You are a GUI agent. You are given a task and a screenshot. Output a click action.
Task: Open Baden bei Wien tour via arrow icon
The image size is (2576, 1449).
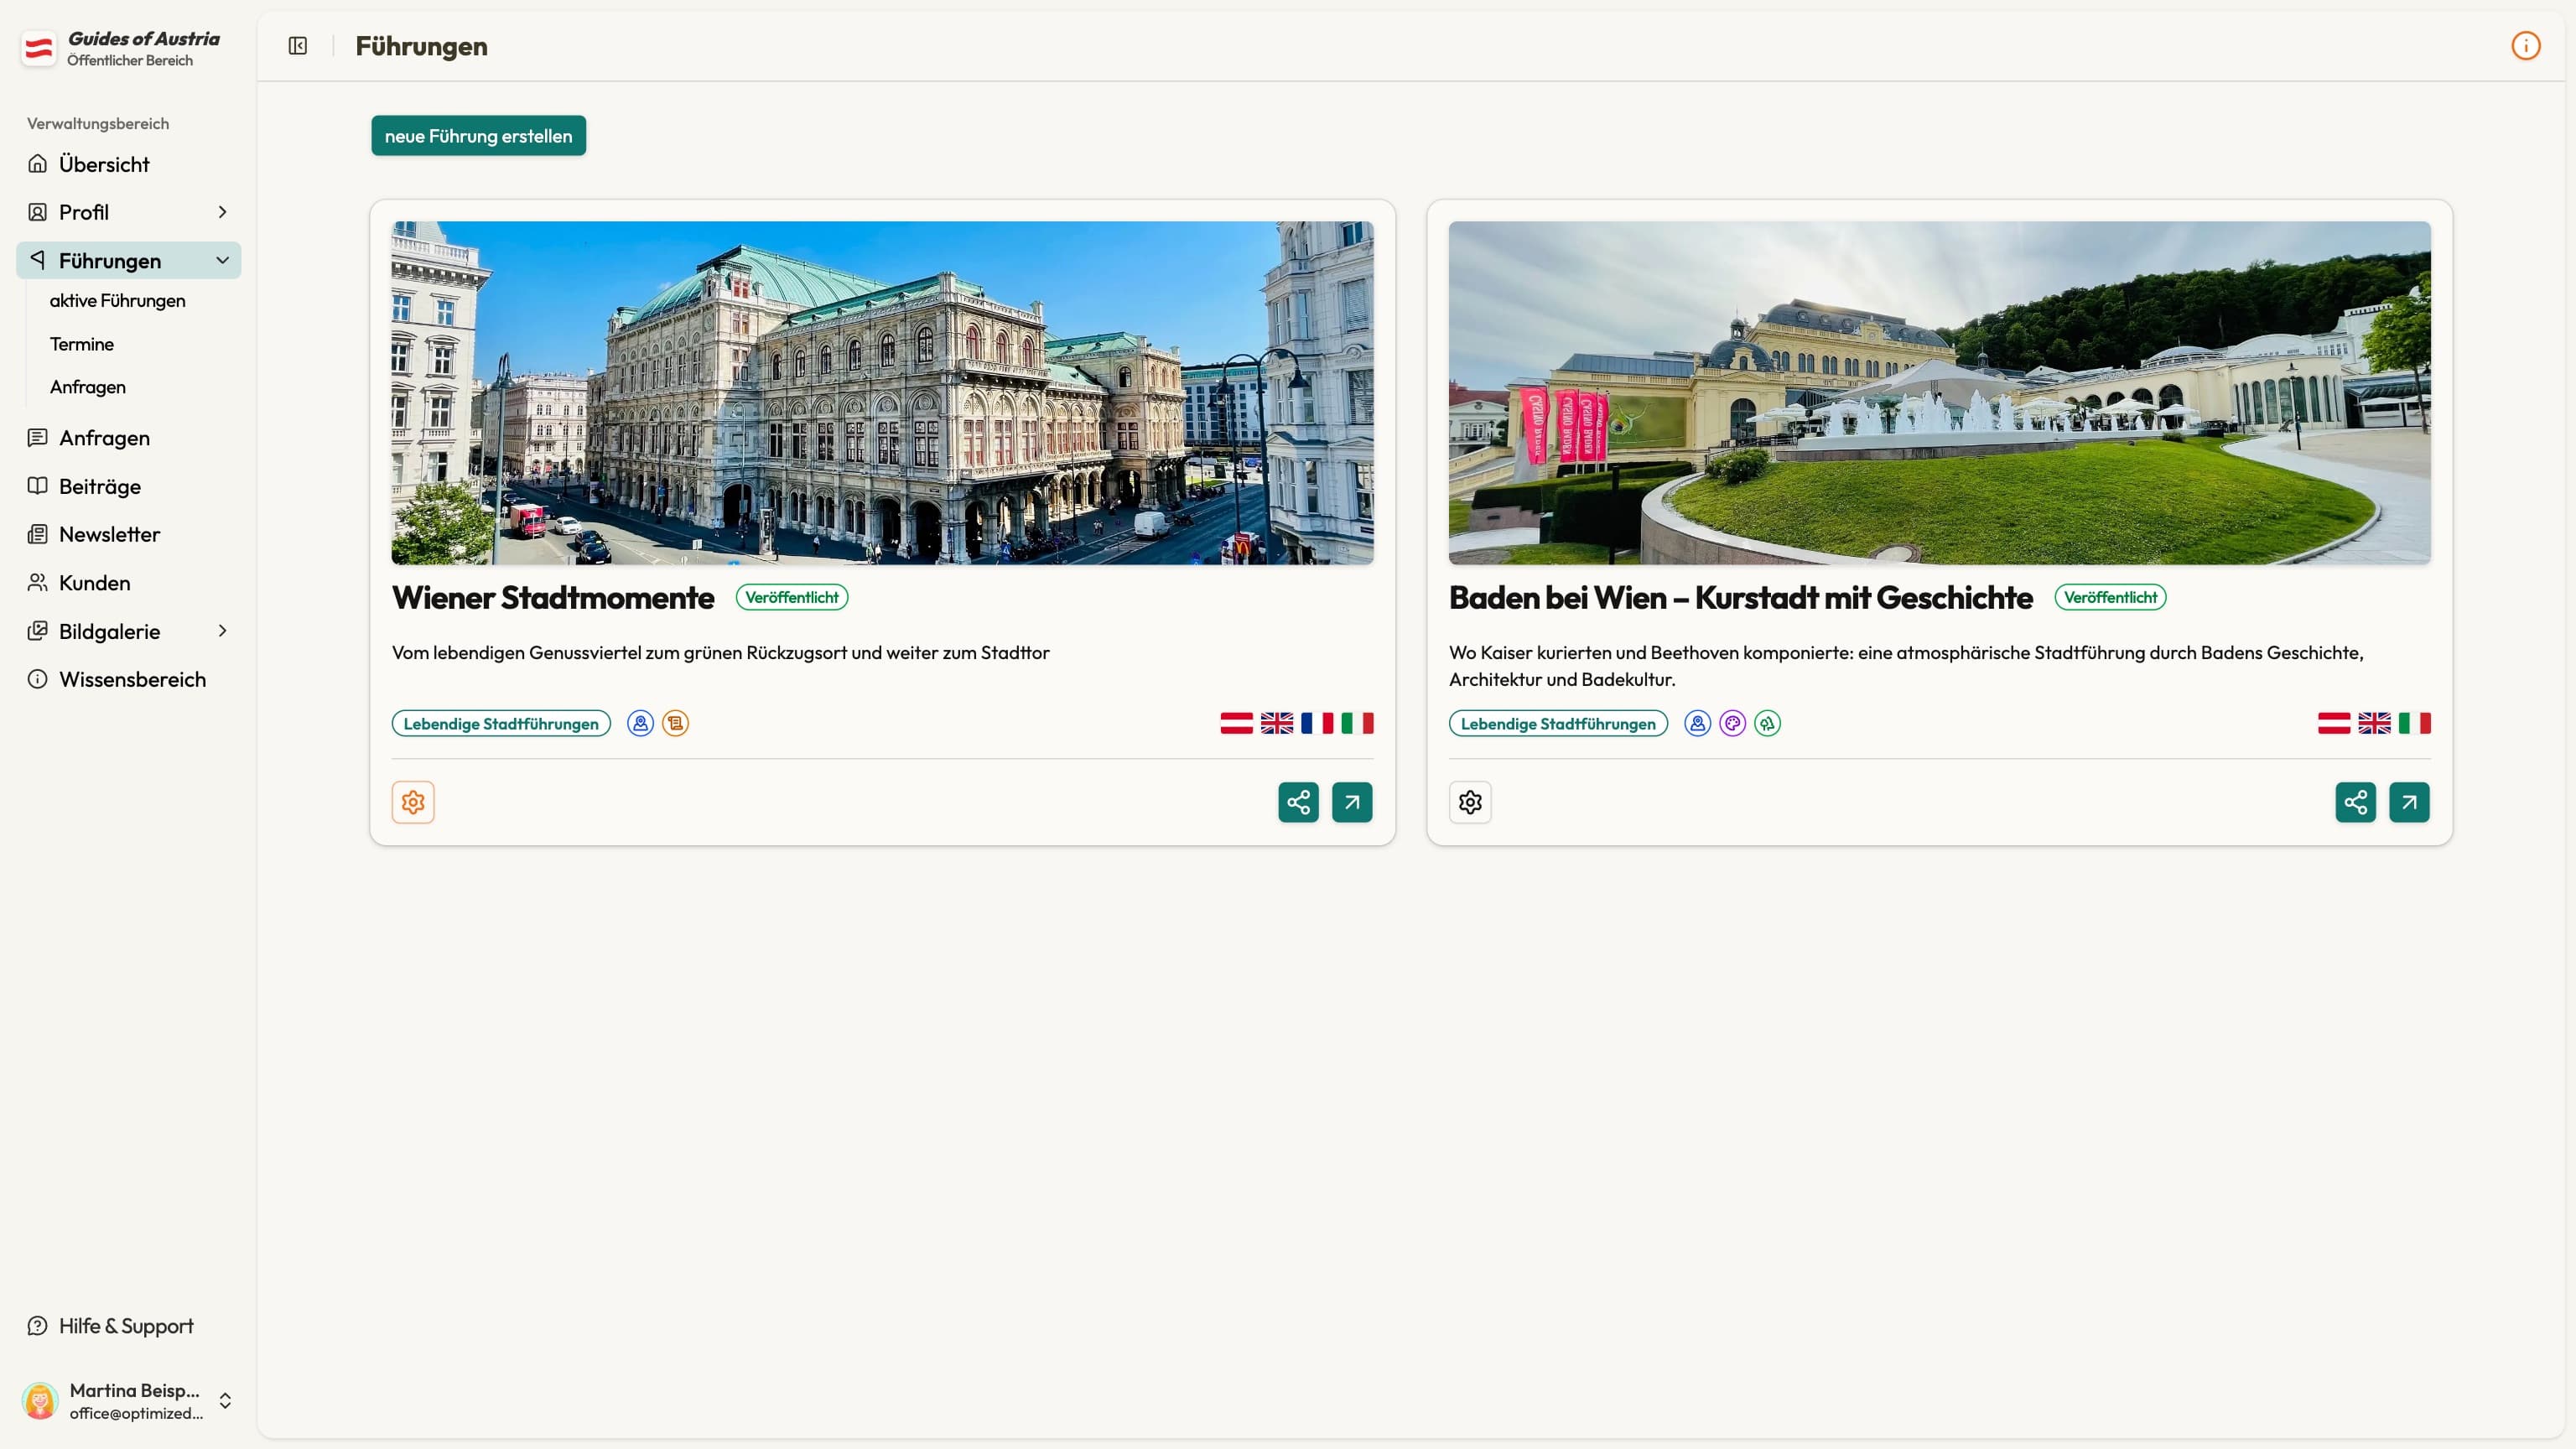click(2409, 802)
